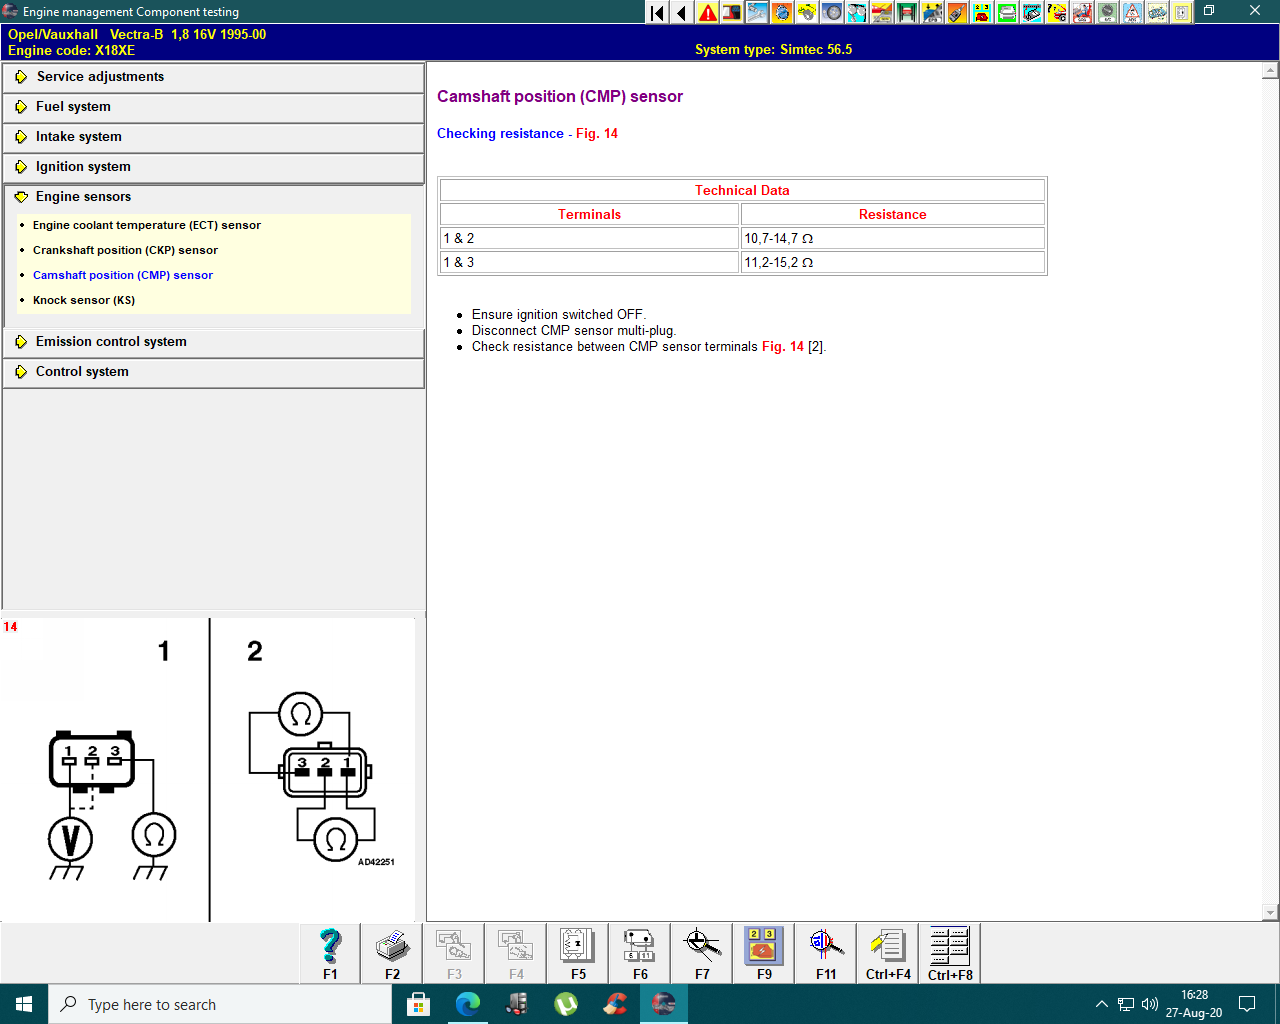Print page with the F2 printer button
The width and height of the screenshot is (1280, 1024).
pyautogui.click(x=392, y=953)
